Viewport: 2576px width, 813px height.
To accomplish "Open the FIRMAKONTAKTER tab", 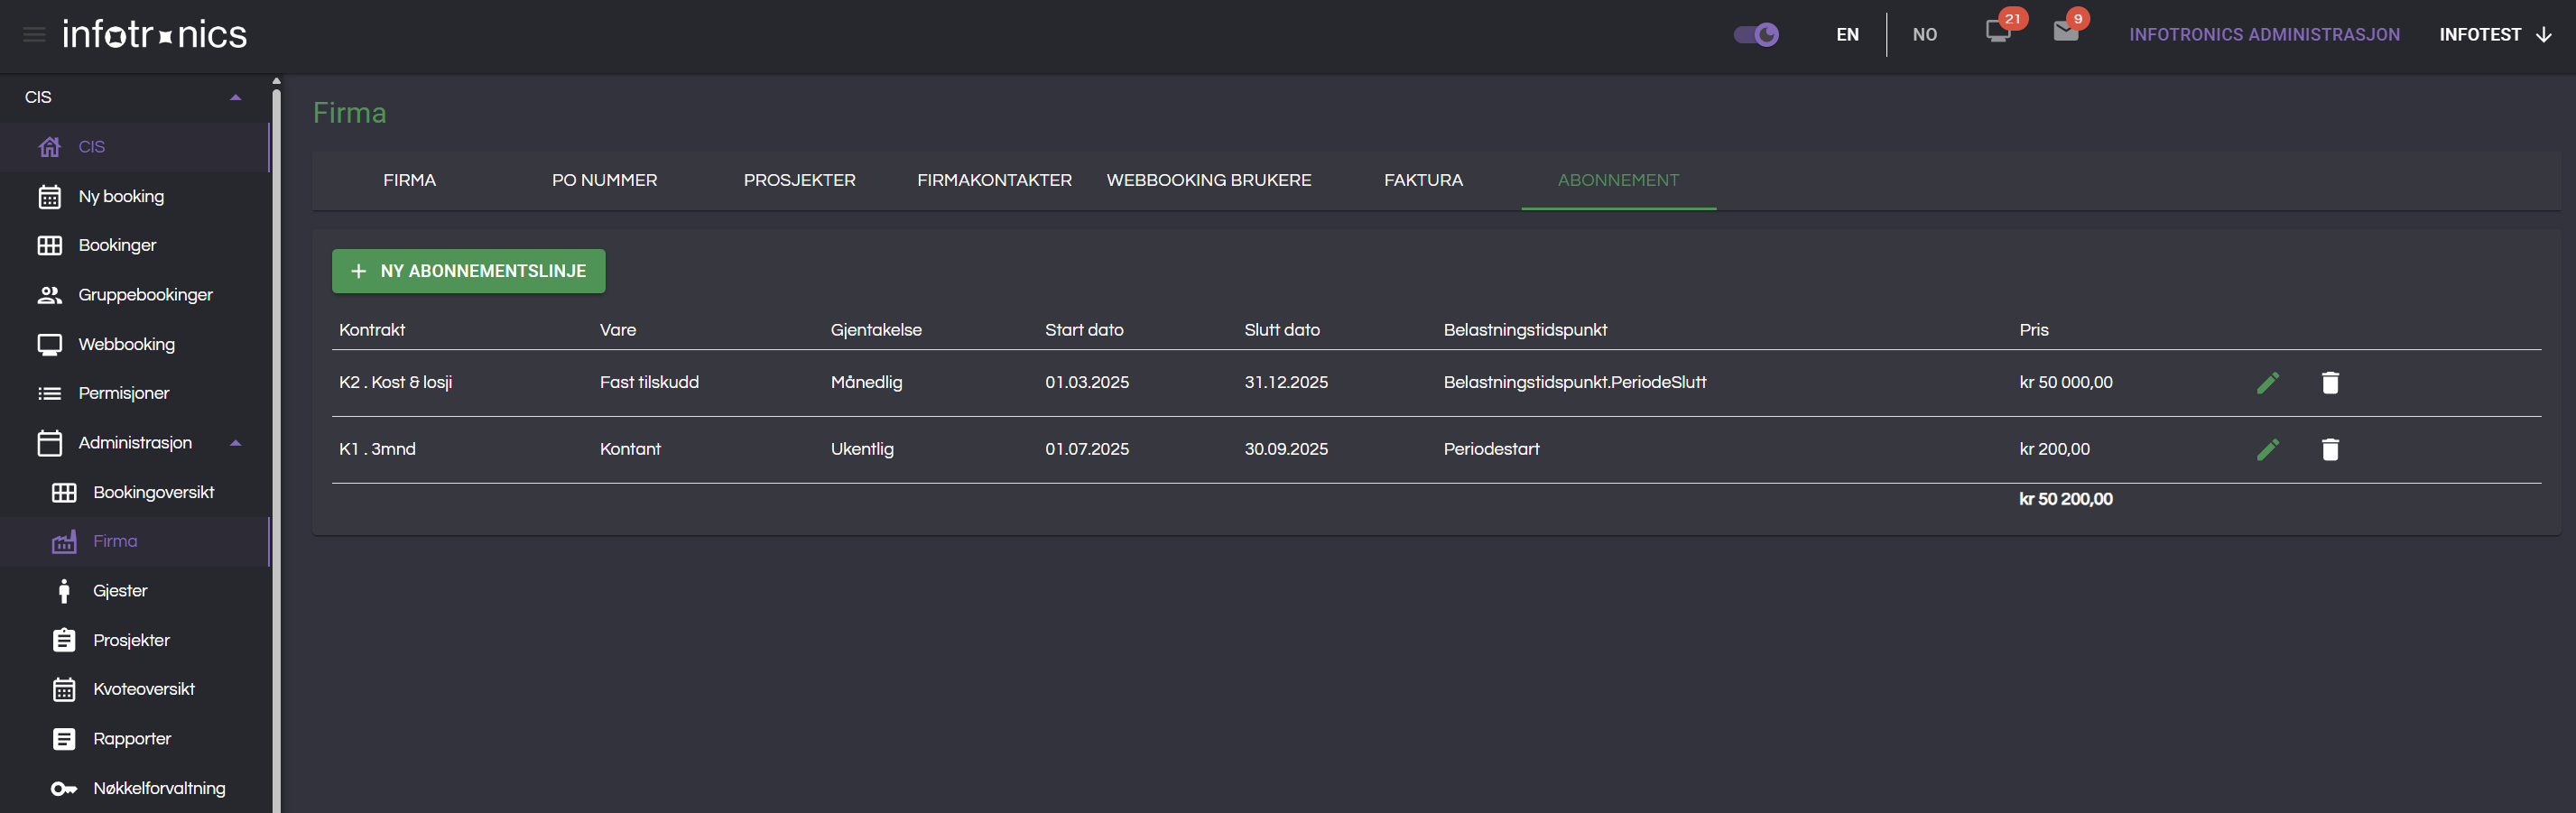I will pyautogui.click(x=993, y=181).
